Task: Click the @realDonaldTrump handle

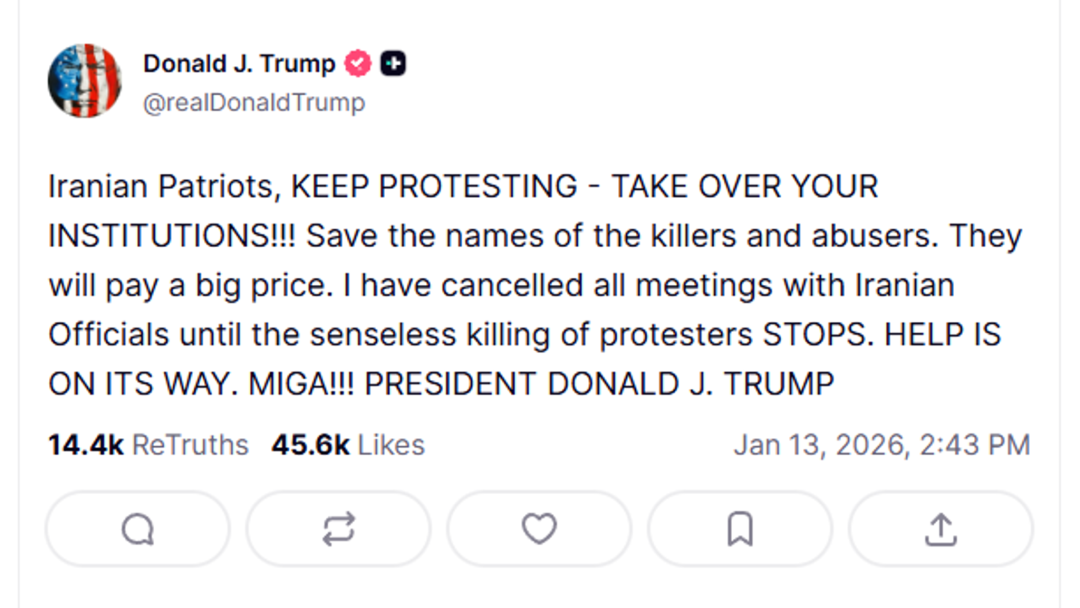Action: (254, 103)
